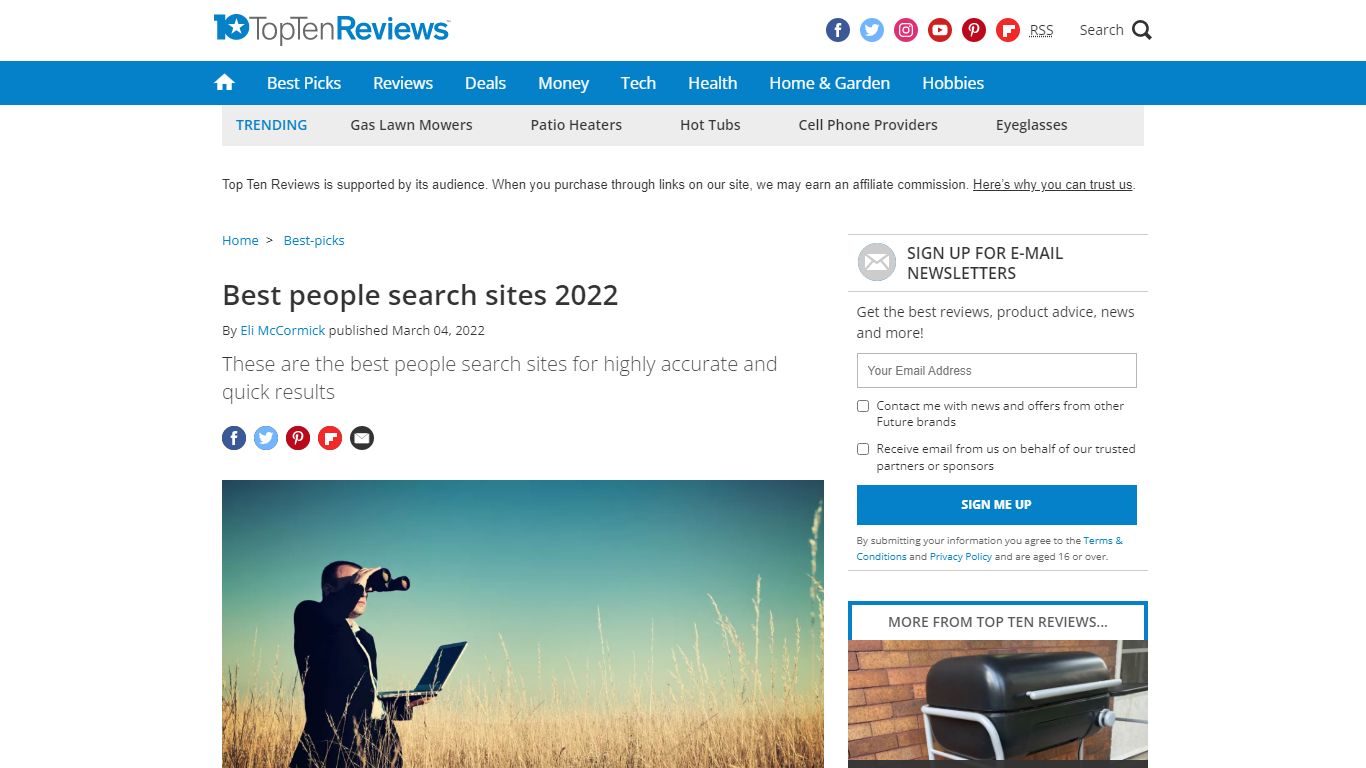Open the YouTube channel icon

(x=939, y=30)
